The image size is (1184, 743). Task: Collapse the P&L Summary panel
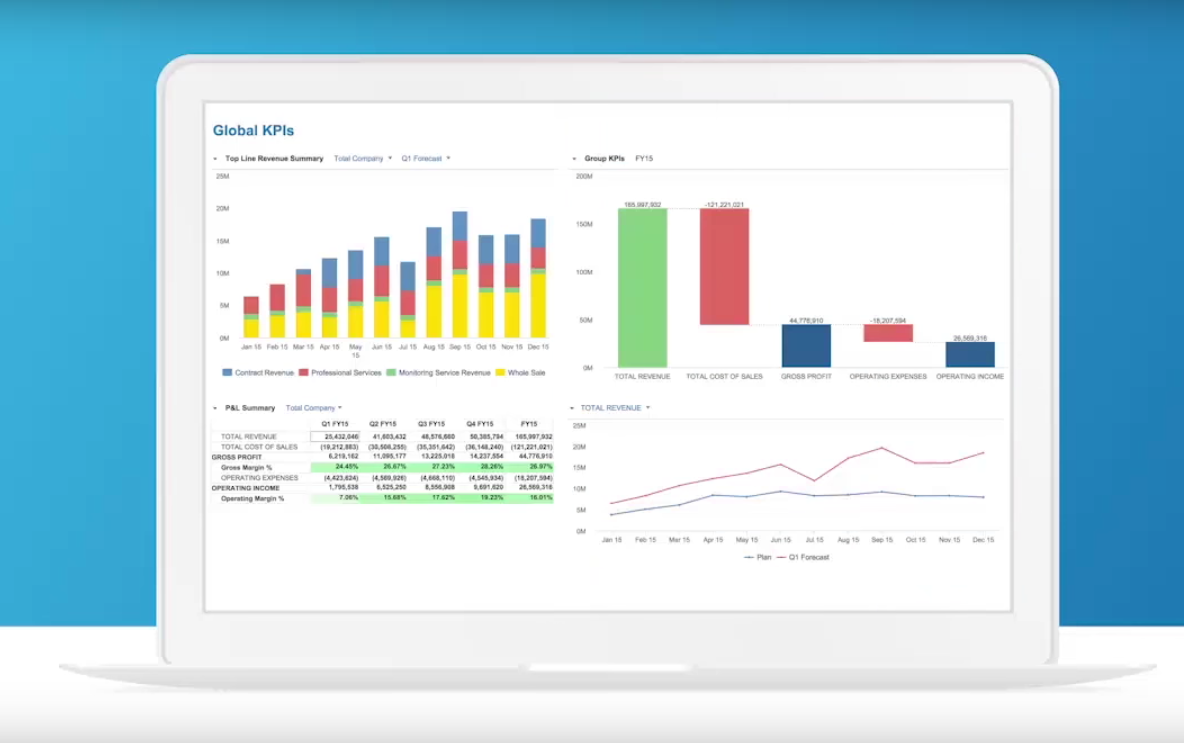click(x=215, y=408)
